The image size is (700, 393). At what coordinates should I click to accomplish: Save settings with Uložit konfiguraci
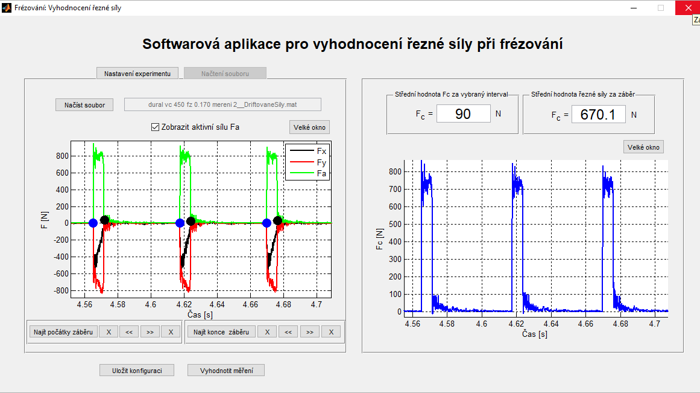137,370
